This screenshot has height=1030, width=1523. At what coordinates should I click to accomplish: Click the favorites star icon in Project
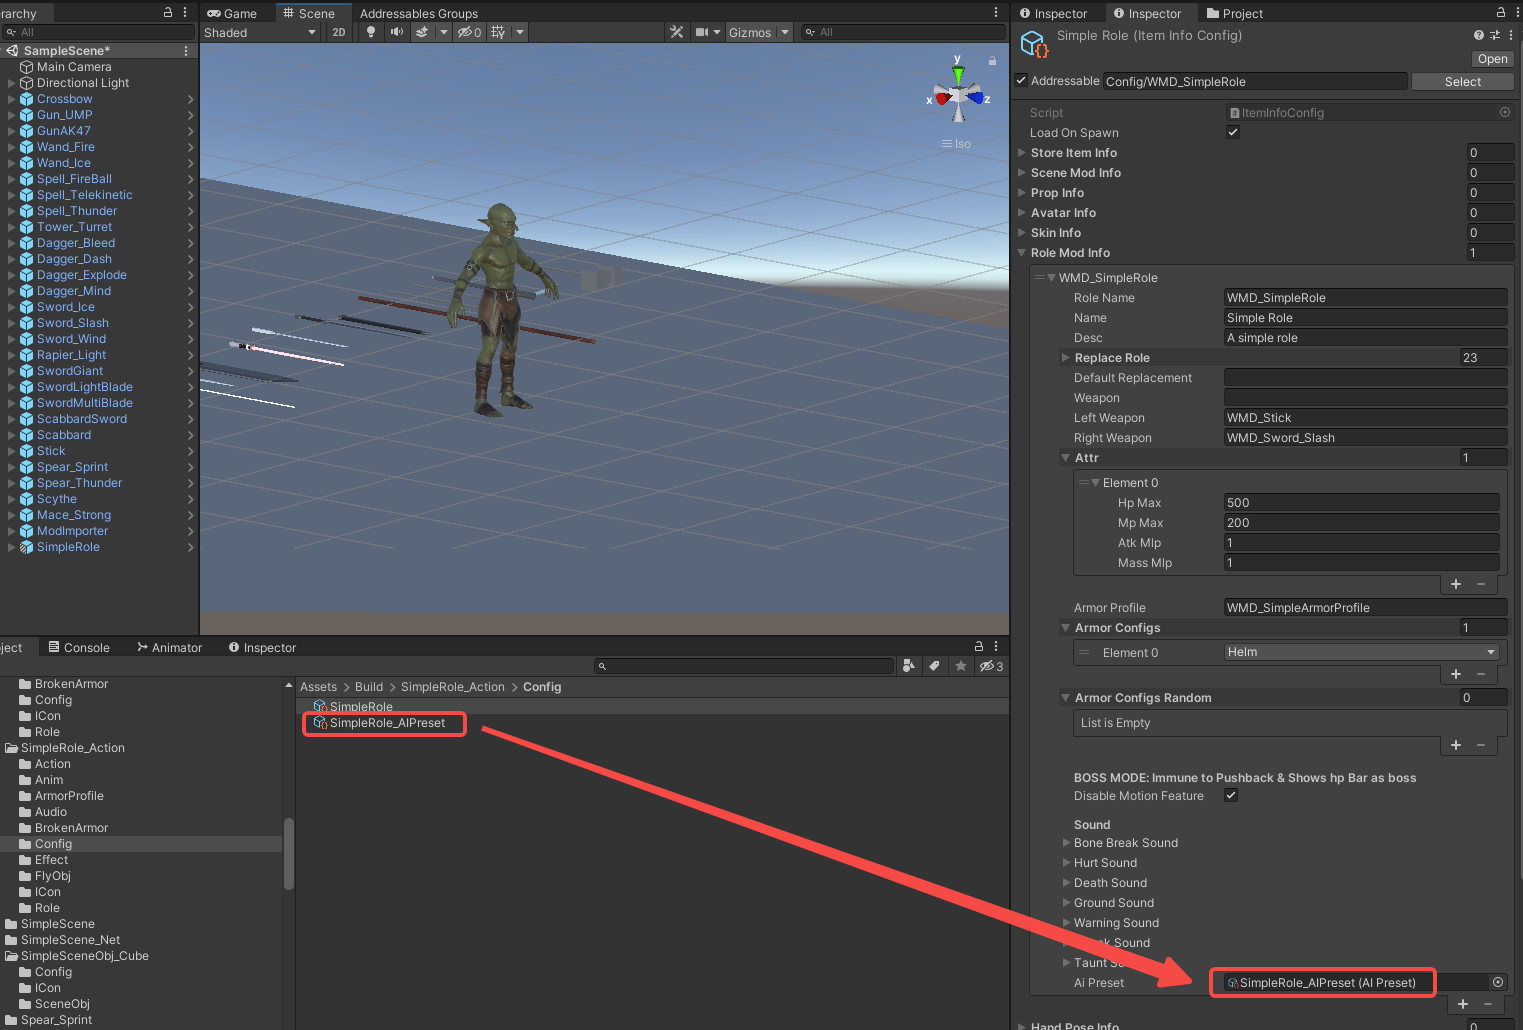click(960, 666)
